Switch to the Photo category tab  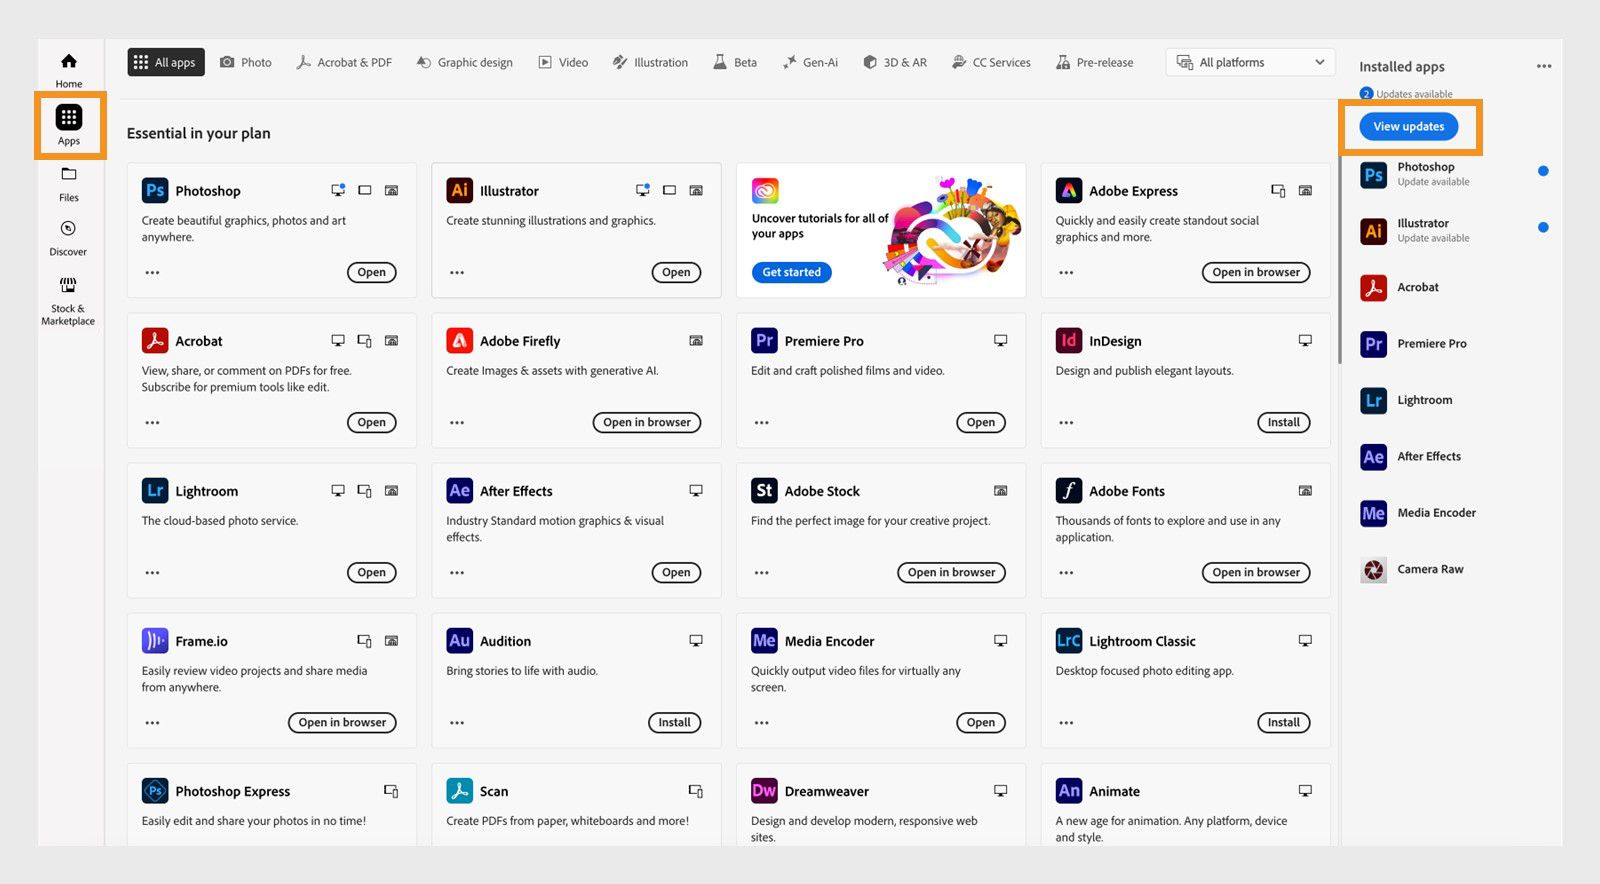click(x=246, y=62)
